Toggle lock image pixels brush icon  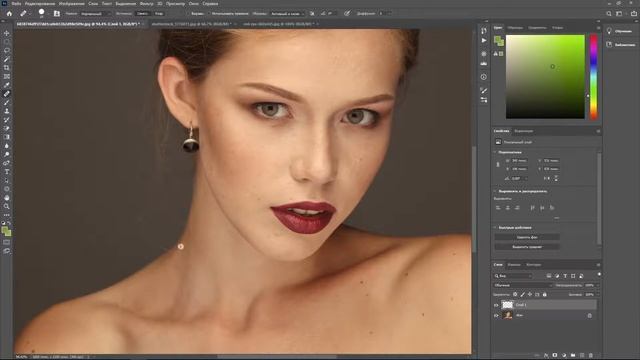click(522, 294)
